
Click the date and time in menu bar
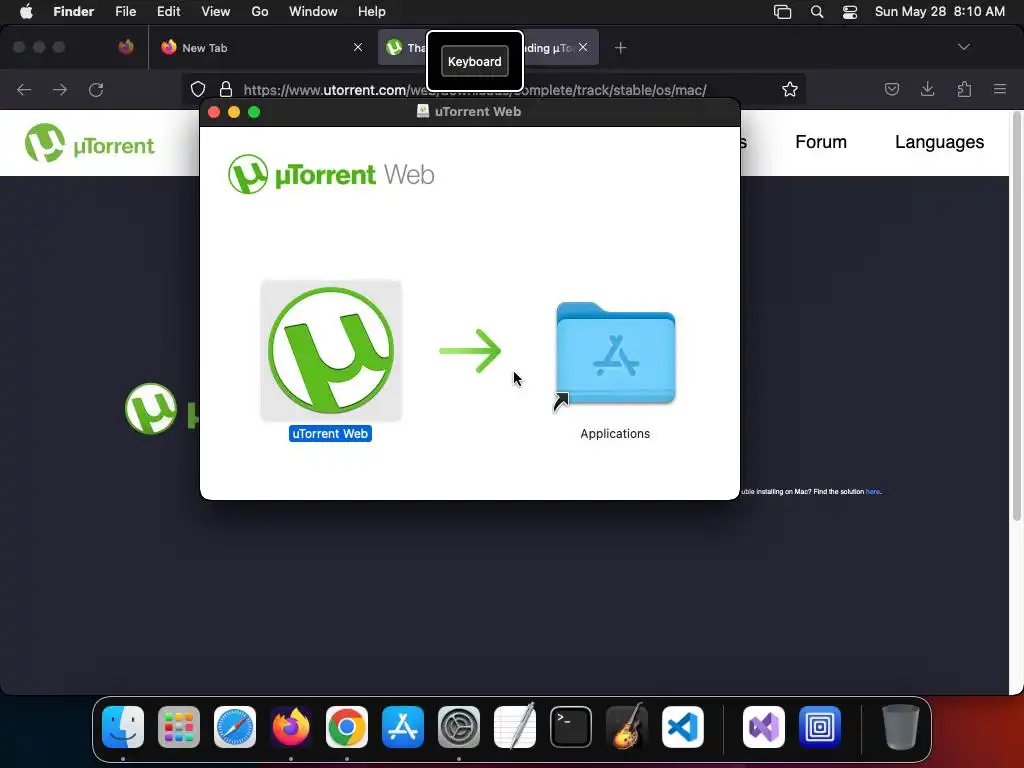click(x=940, y=12)
